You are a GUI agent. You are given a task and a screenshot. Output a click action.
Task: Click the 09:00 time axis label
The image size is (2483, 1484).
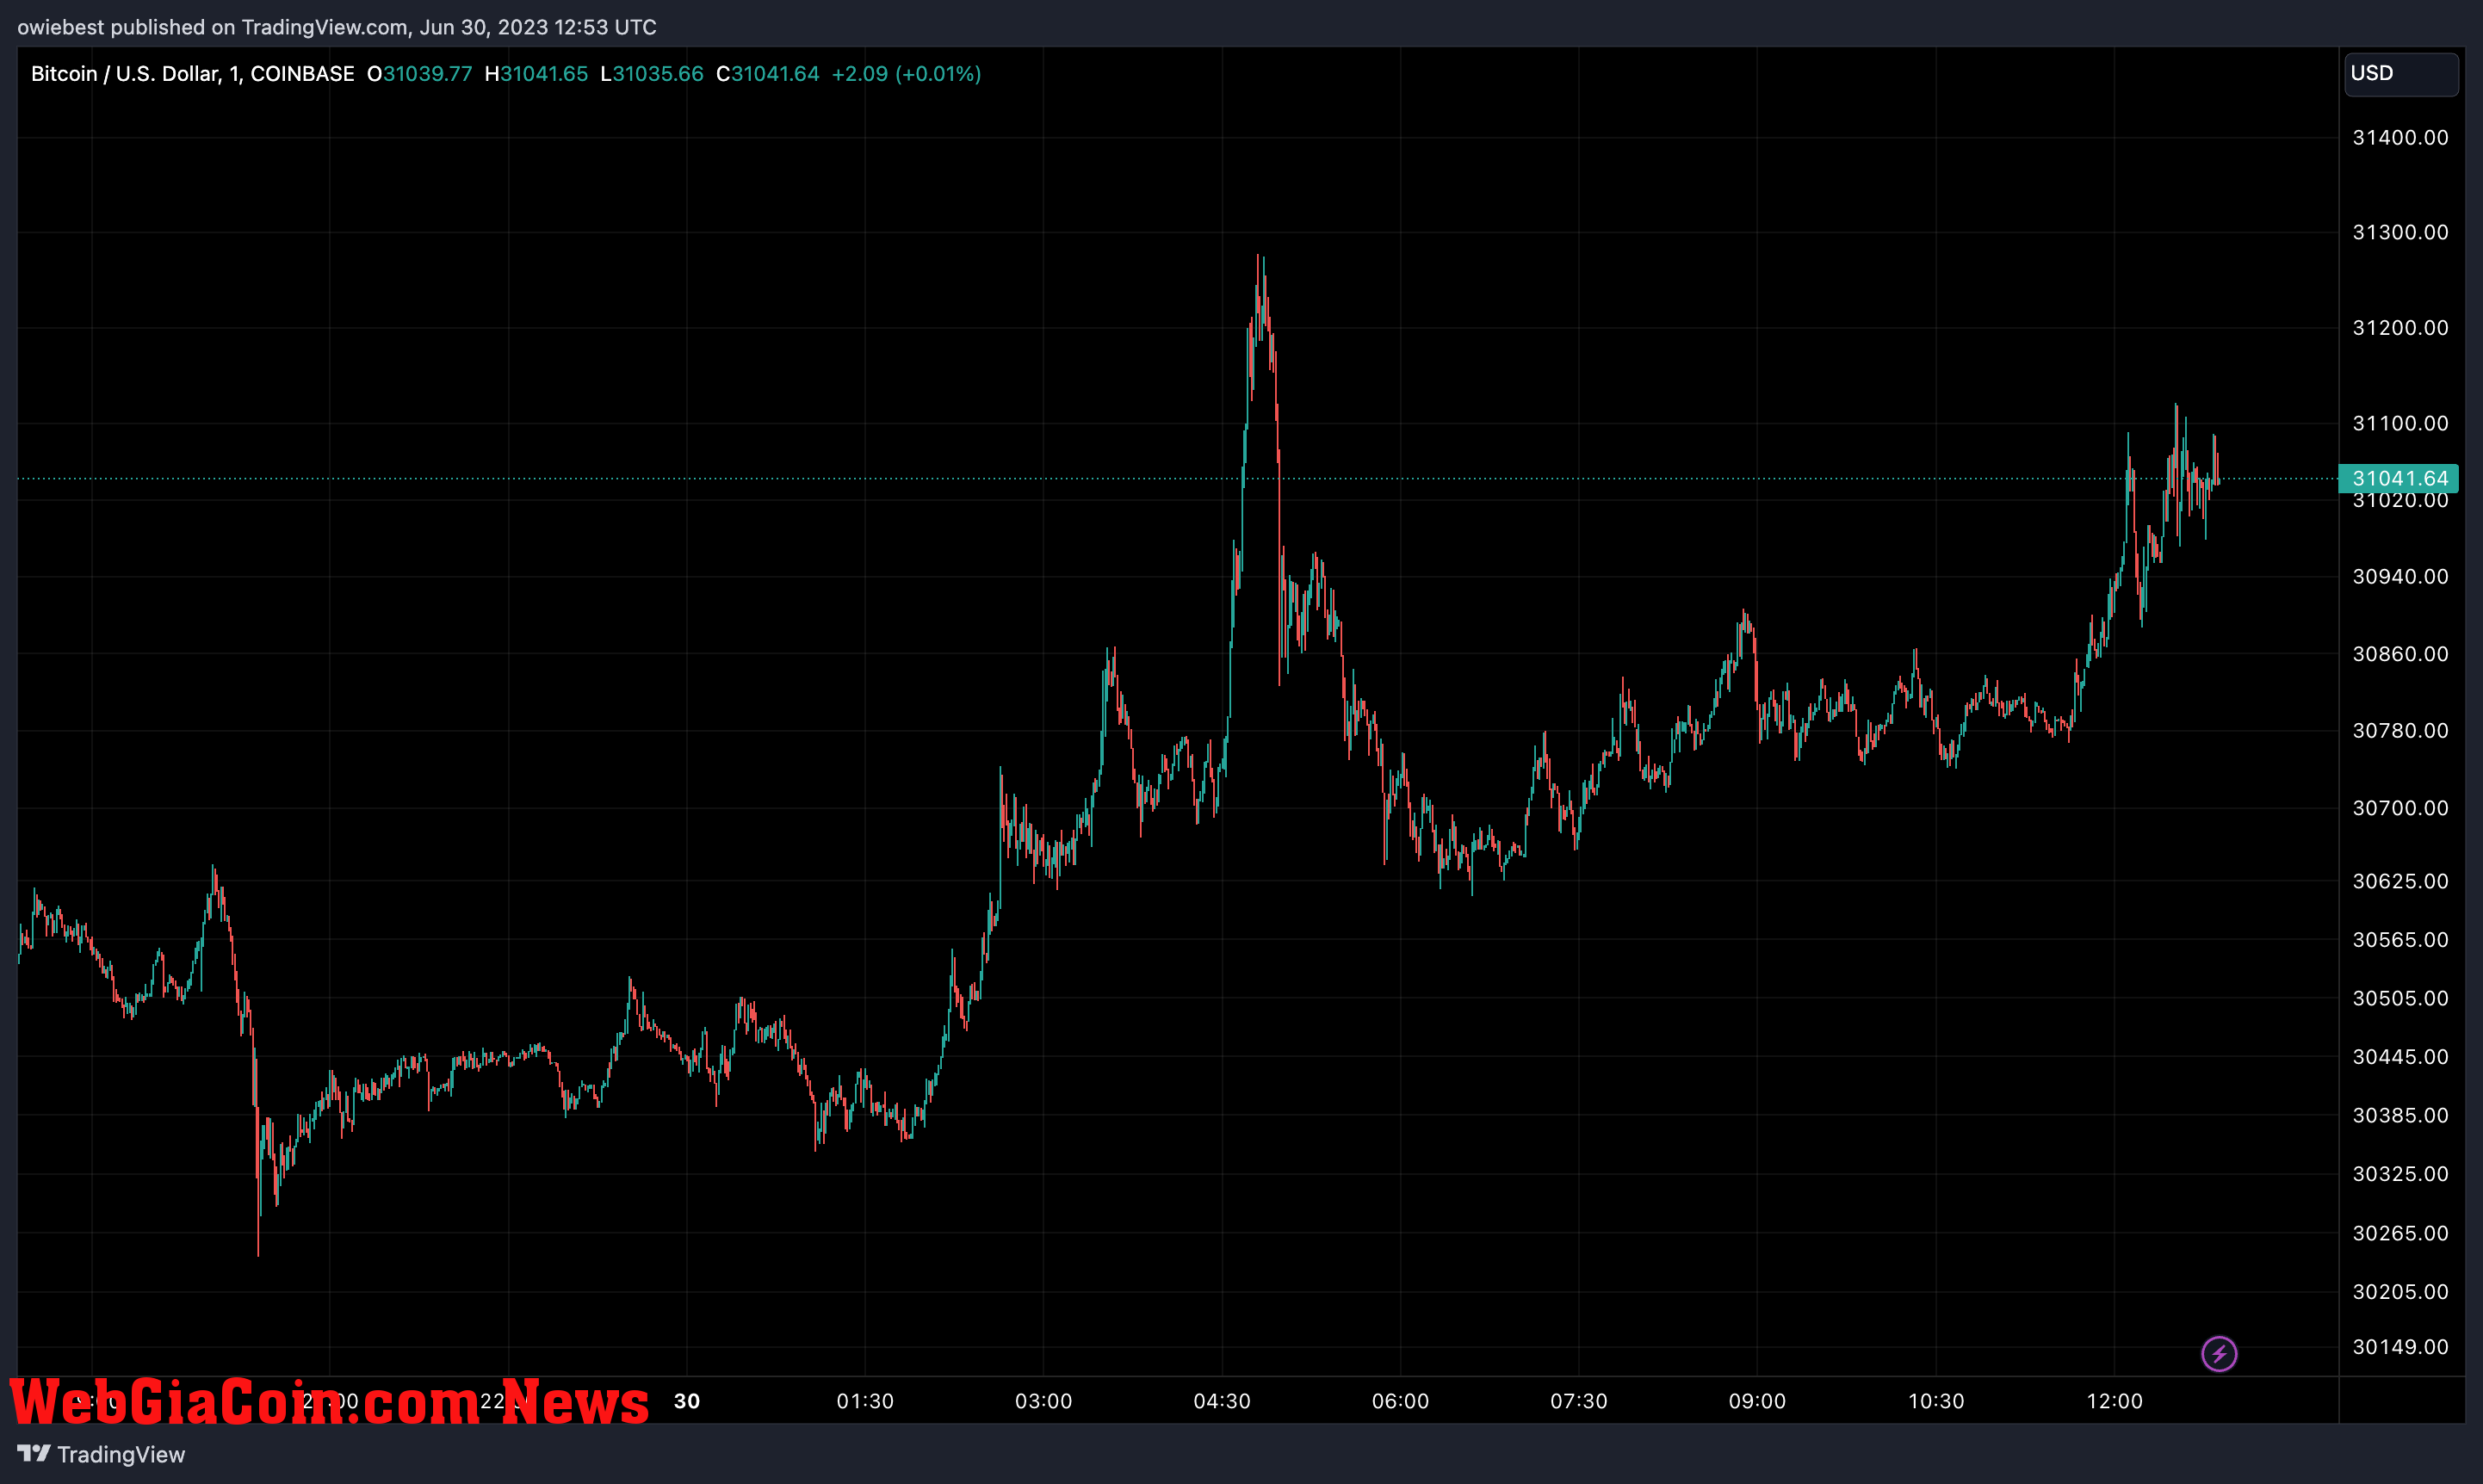pyautogui.click(x=1757, y=1401)
